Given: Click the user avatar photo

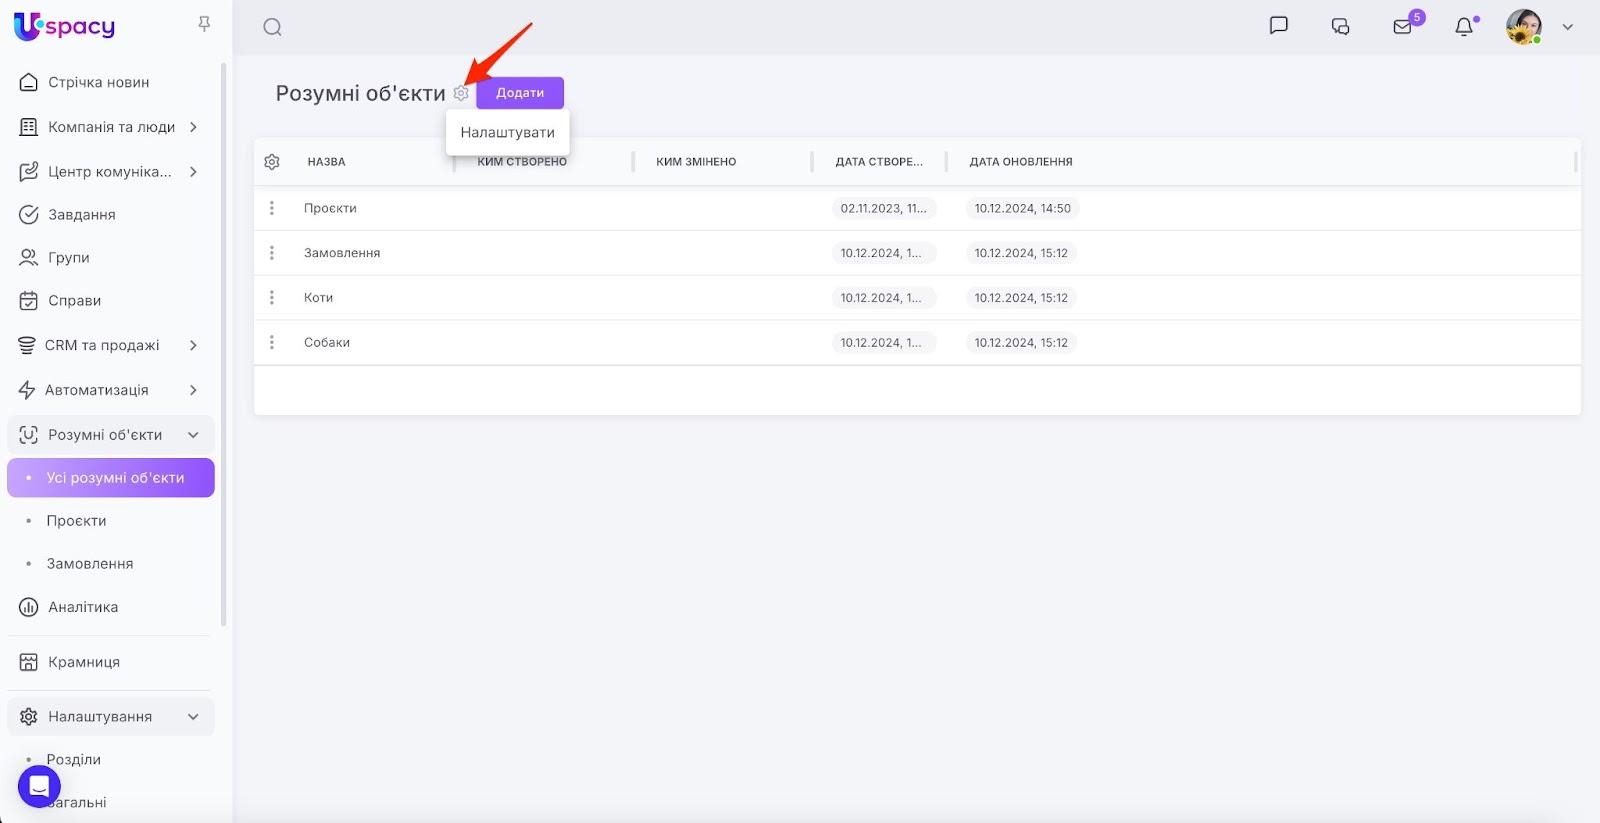Looking at the screenshot, I should [x=1523, y=27].
